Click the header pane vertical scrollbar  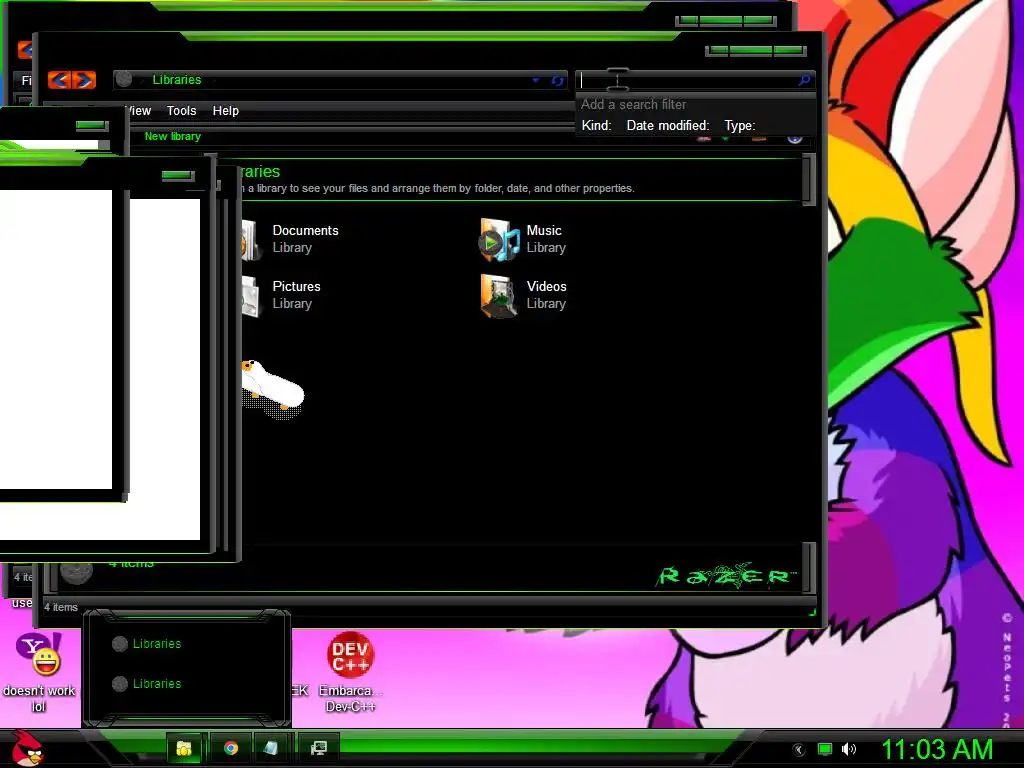[808, 180]
